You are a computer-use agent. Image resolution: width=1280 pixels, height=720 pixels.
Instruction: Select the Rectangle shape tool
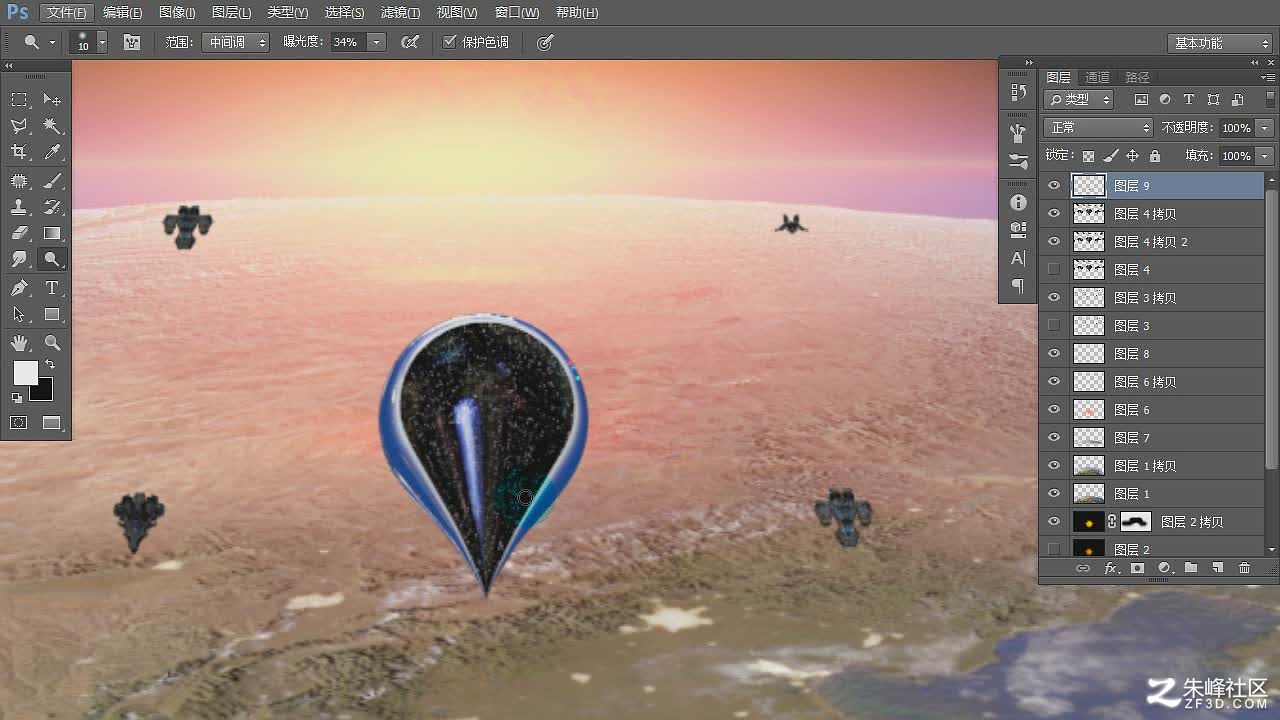[x=52, y=314]
